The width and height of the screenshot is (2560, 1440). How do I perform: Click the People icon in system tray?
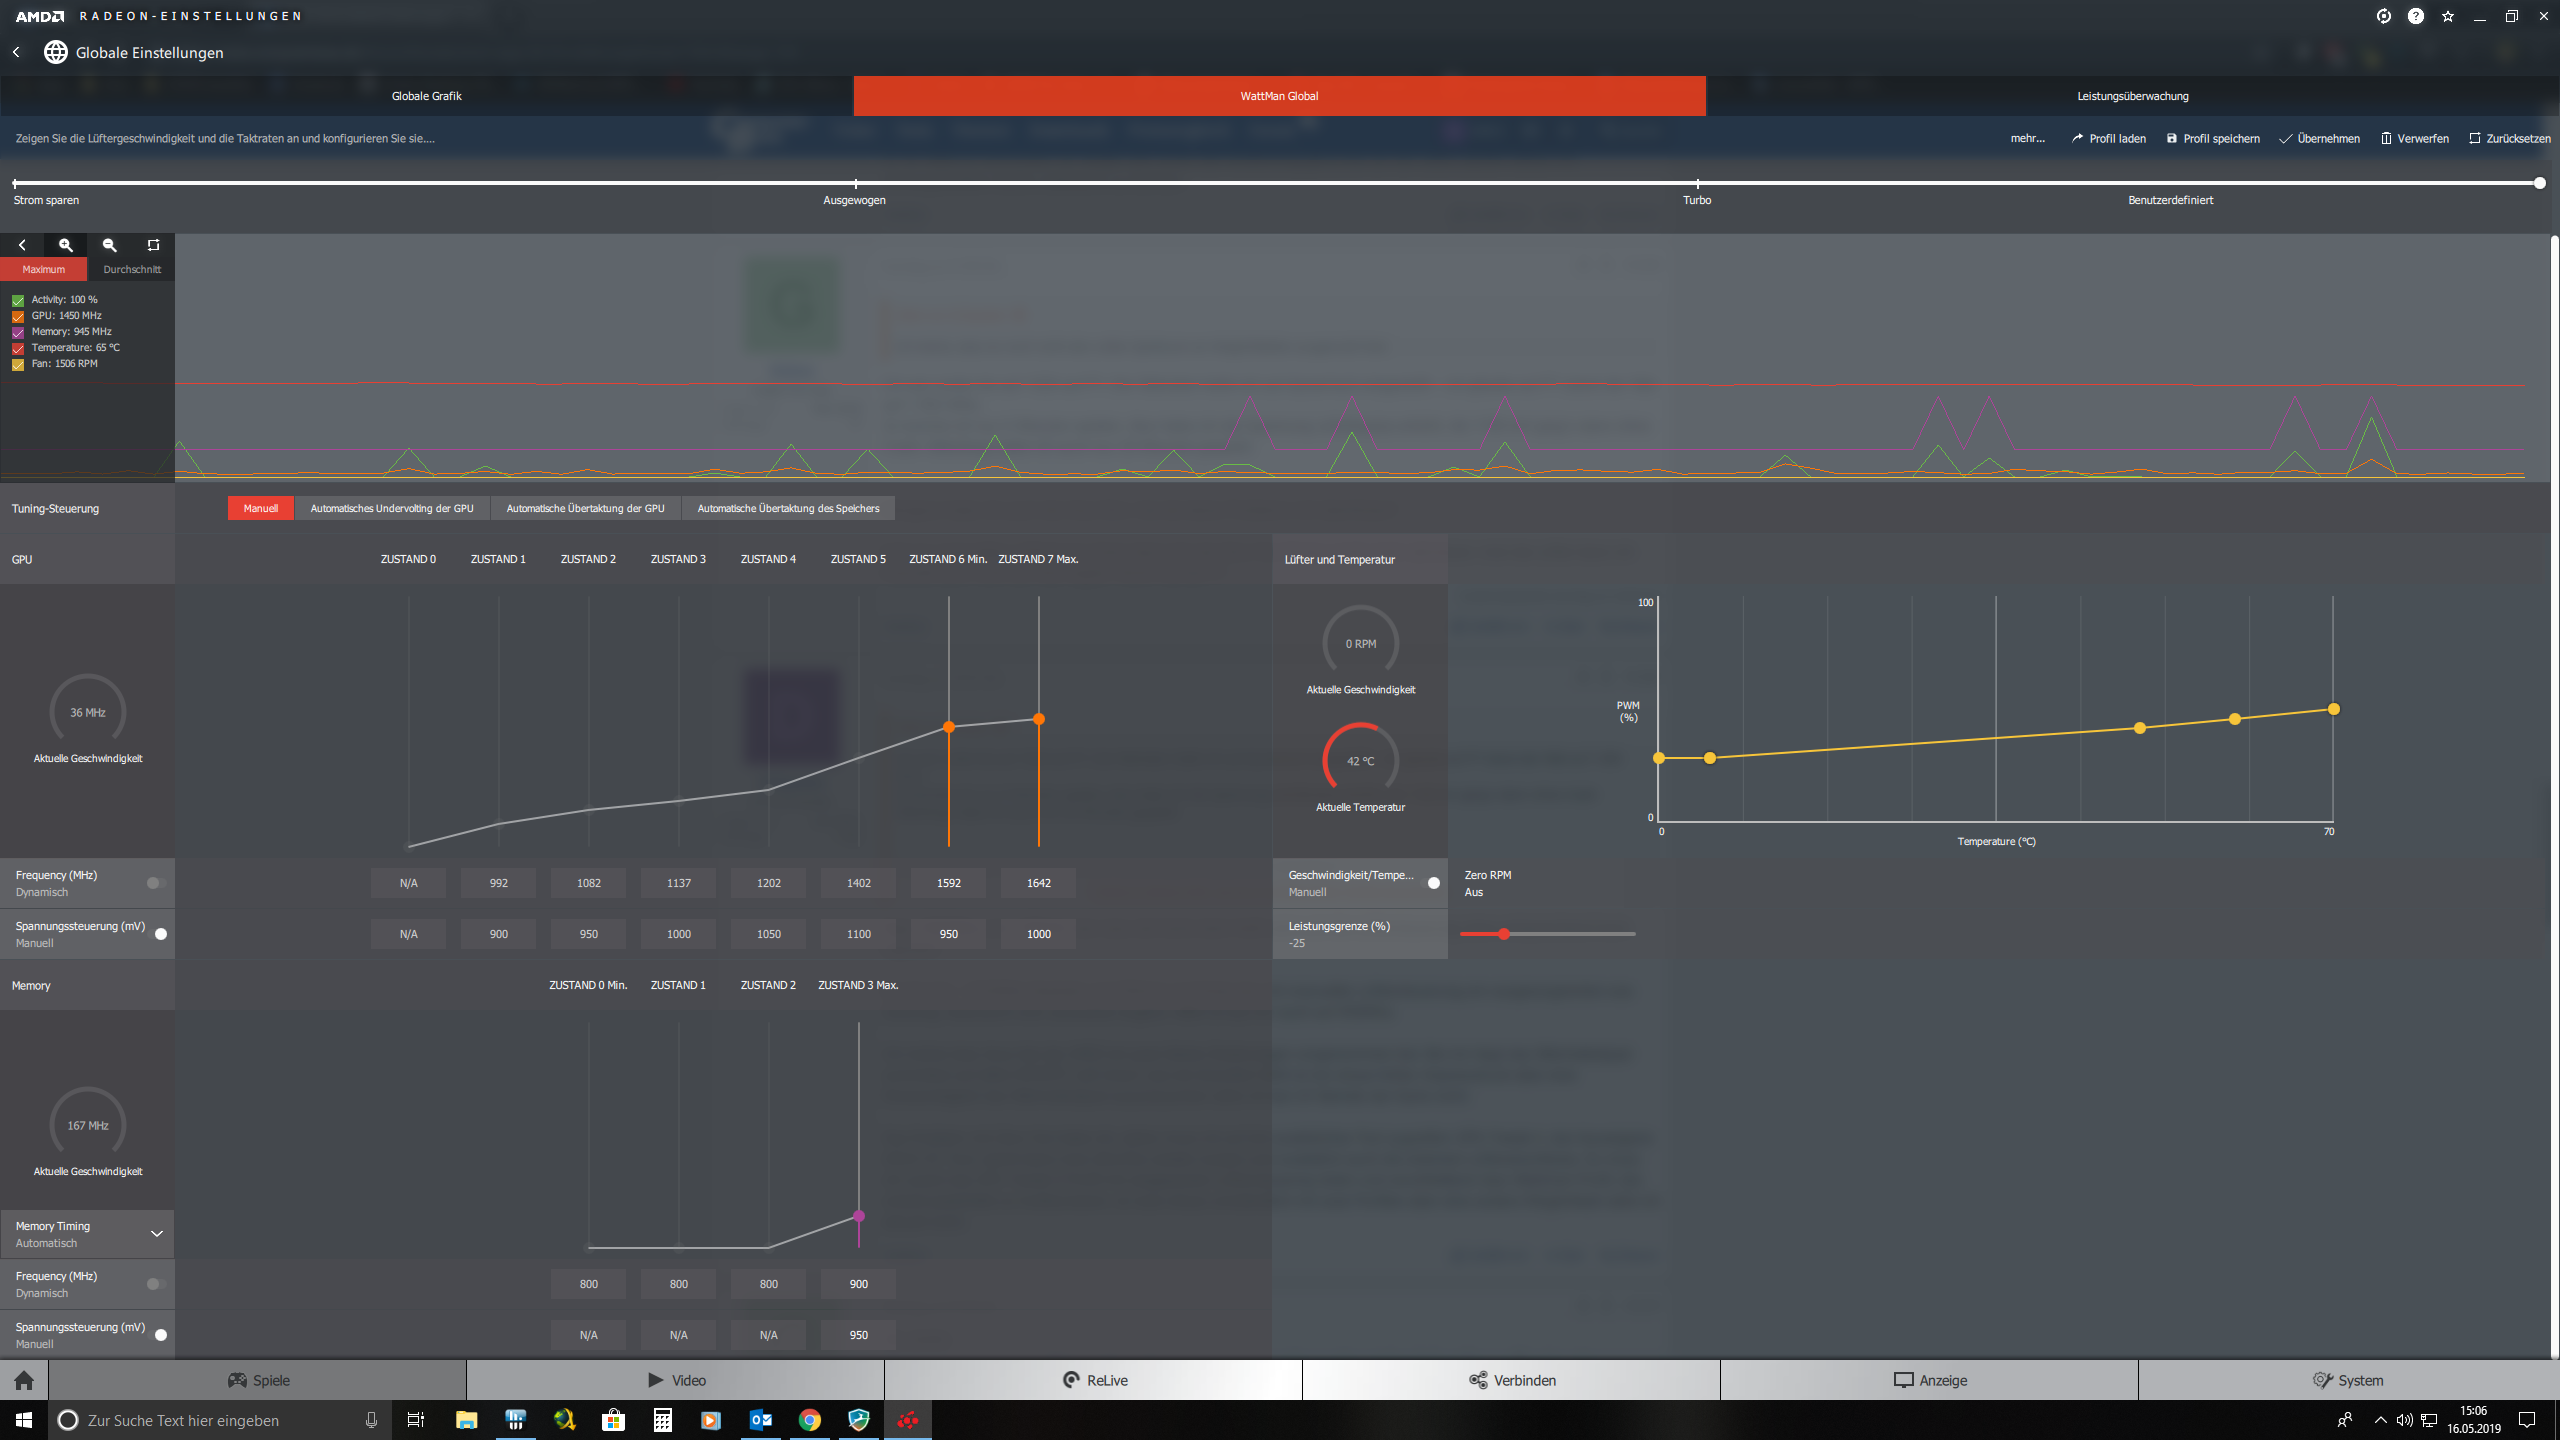click(2345, 1420)
